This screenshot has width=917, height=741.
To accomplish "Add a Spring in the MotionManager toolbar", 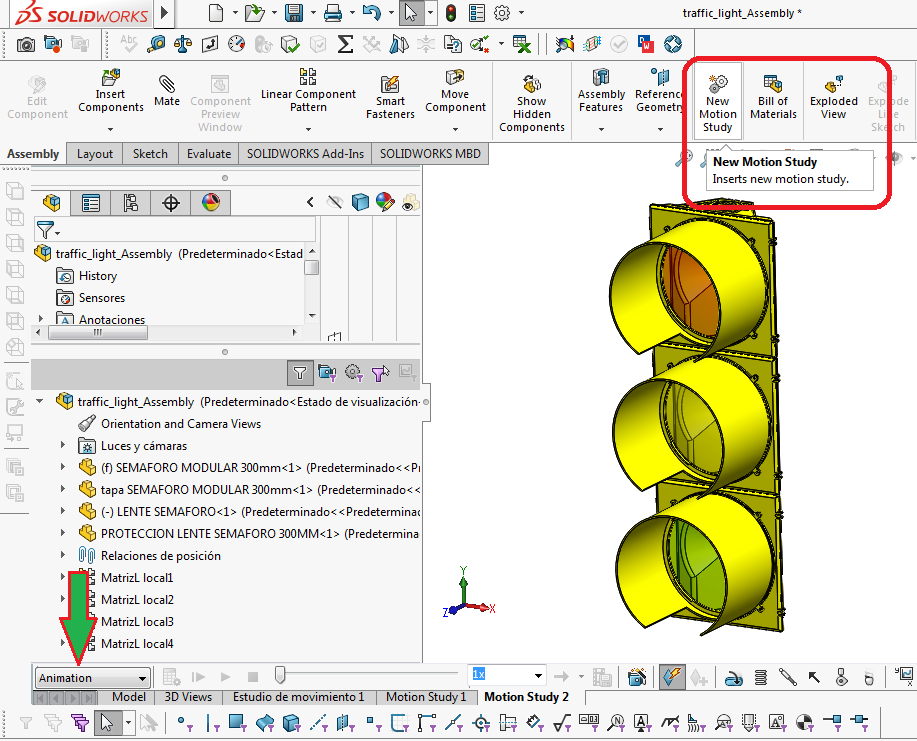I will (761, 677).
